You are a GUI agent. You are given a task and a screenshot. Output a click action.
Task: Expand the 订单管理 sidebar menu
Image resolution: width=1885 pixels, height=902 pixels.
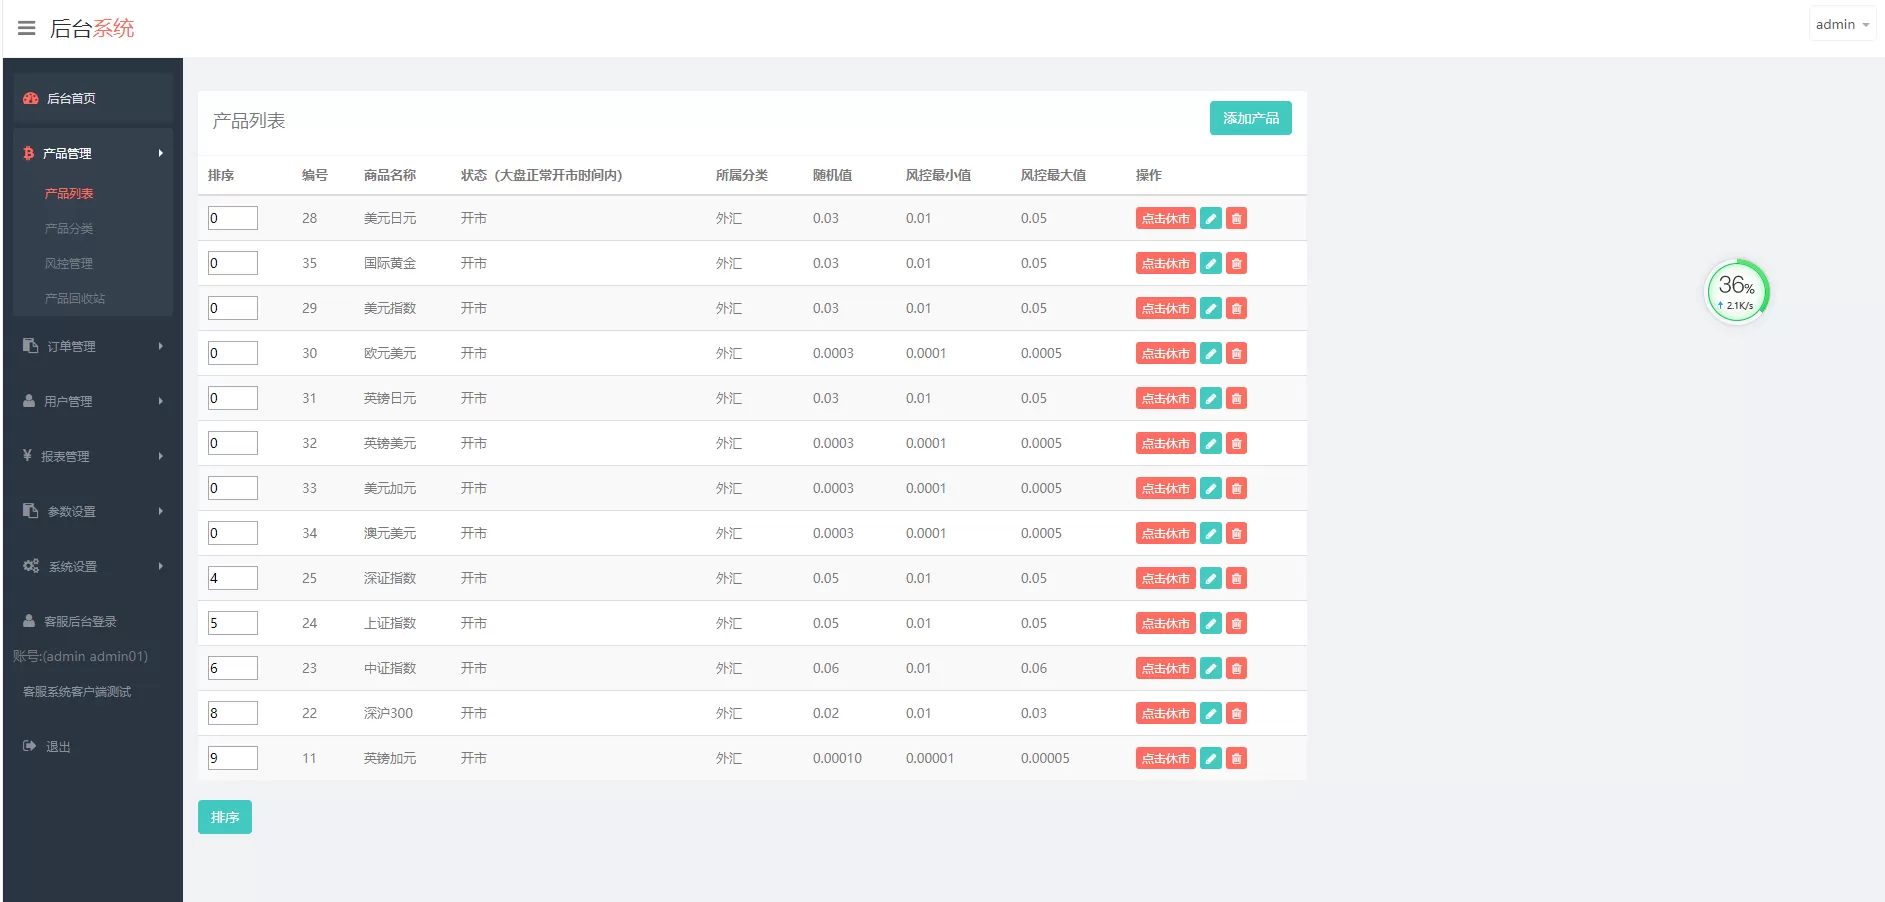tap(92, 346)
